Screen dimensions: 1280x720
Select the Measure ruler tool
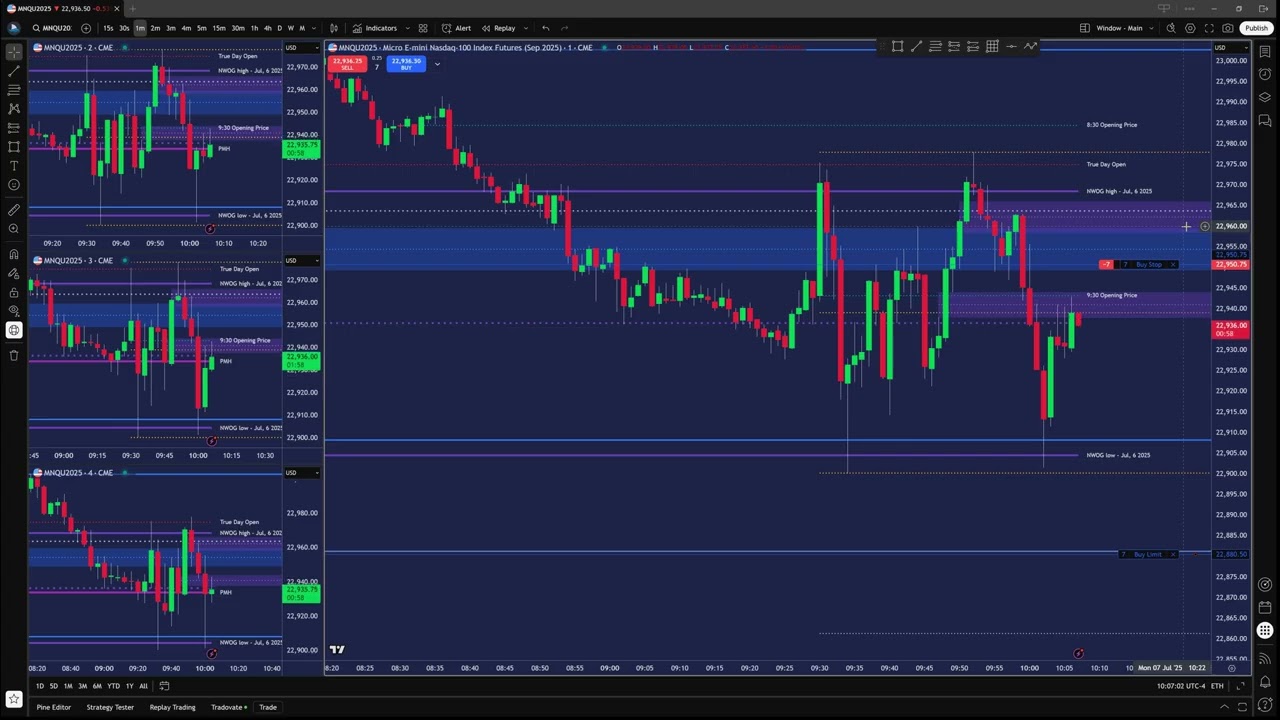[x=14, y=210]
